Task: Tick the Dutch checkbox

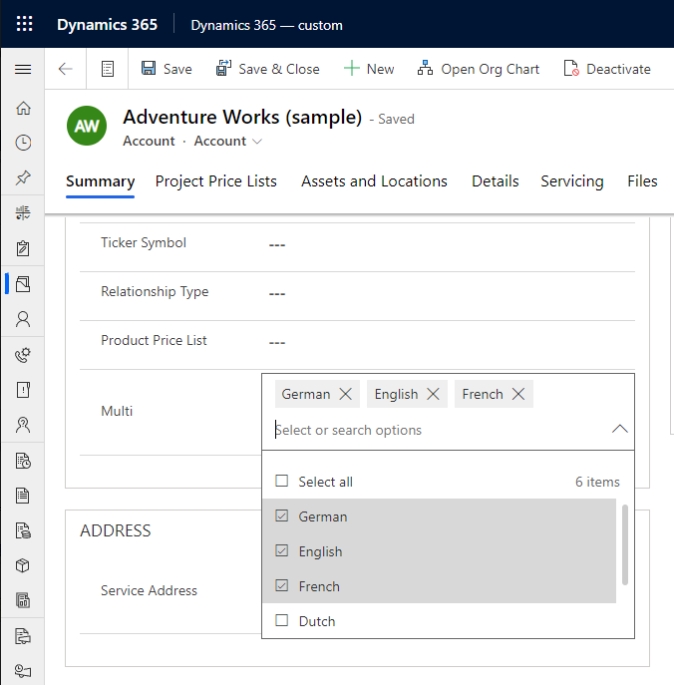Action: (x=282, y=620)
